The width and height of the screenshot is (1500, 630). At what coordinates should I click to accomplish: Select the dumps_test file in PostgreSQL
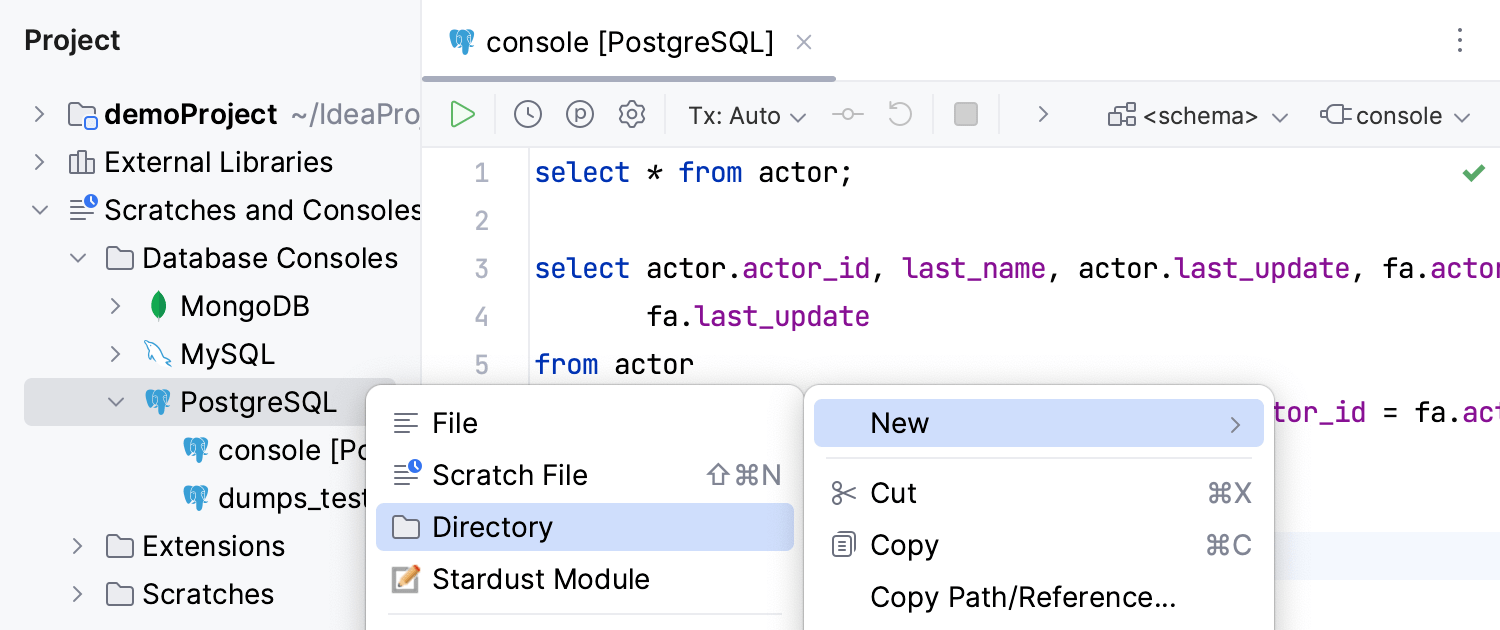coord(276,498)
